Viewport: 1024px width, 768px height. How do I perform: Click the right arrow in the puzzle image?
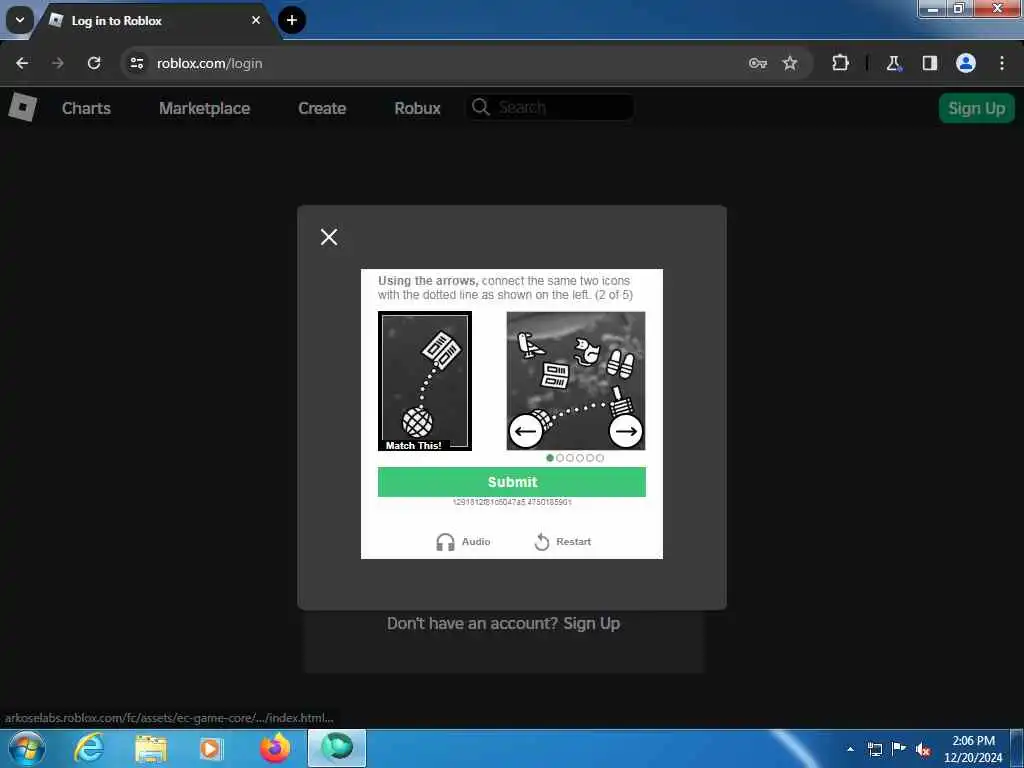pyautogui.click(x=626, y=431)
